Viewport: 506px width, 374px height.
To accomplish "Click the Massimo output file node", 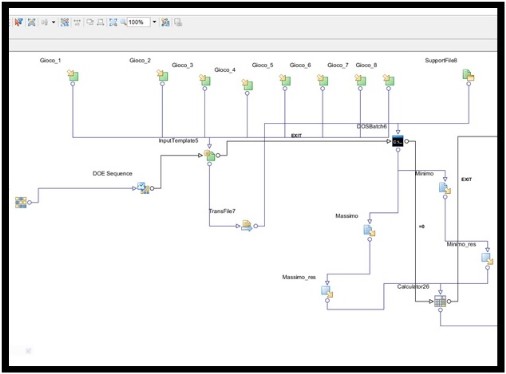I will [369, 230].
